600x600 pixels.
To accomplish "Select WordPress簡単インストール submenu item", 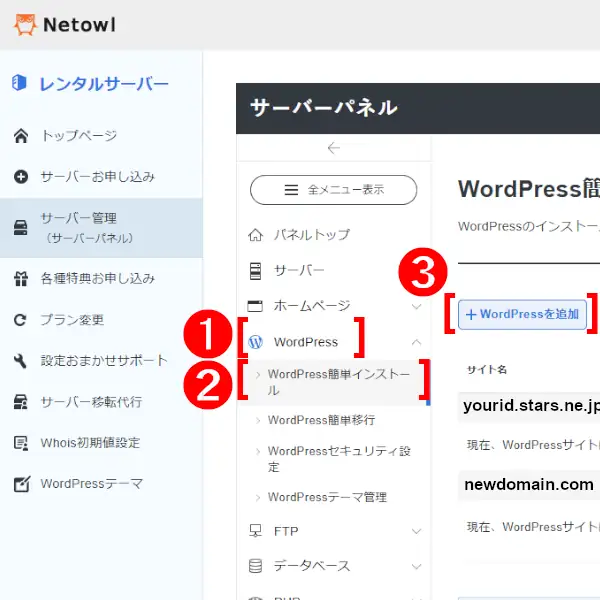I will 333,382.
